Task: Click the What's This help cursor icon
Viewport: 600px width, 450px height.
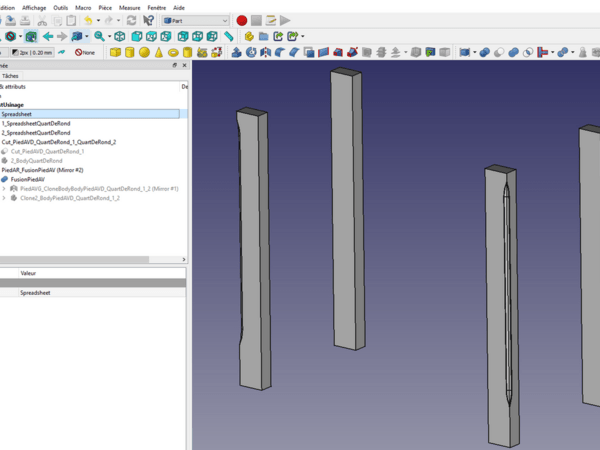Action: pyautogui.click(x=149, y=20)
